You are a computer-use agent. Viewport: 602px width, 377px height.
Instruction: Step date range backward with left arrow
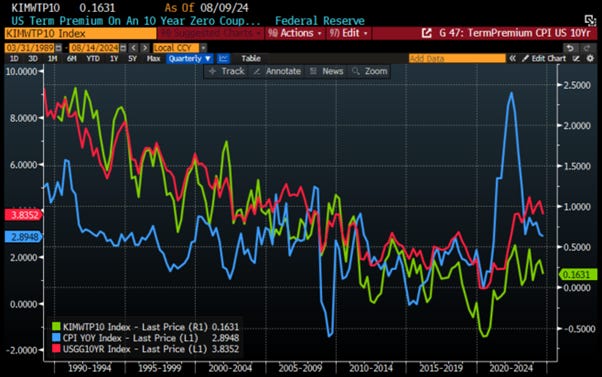(133, 48)
